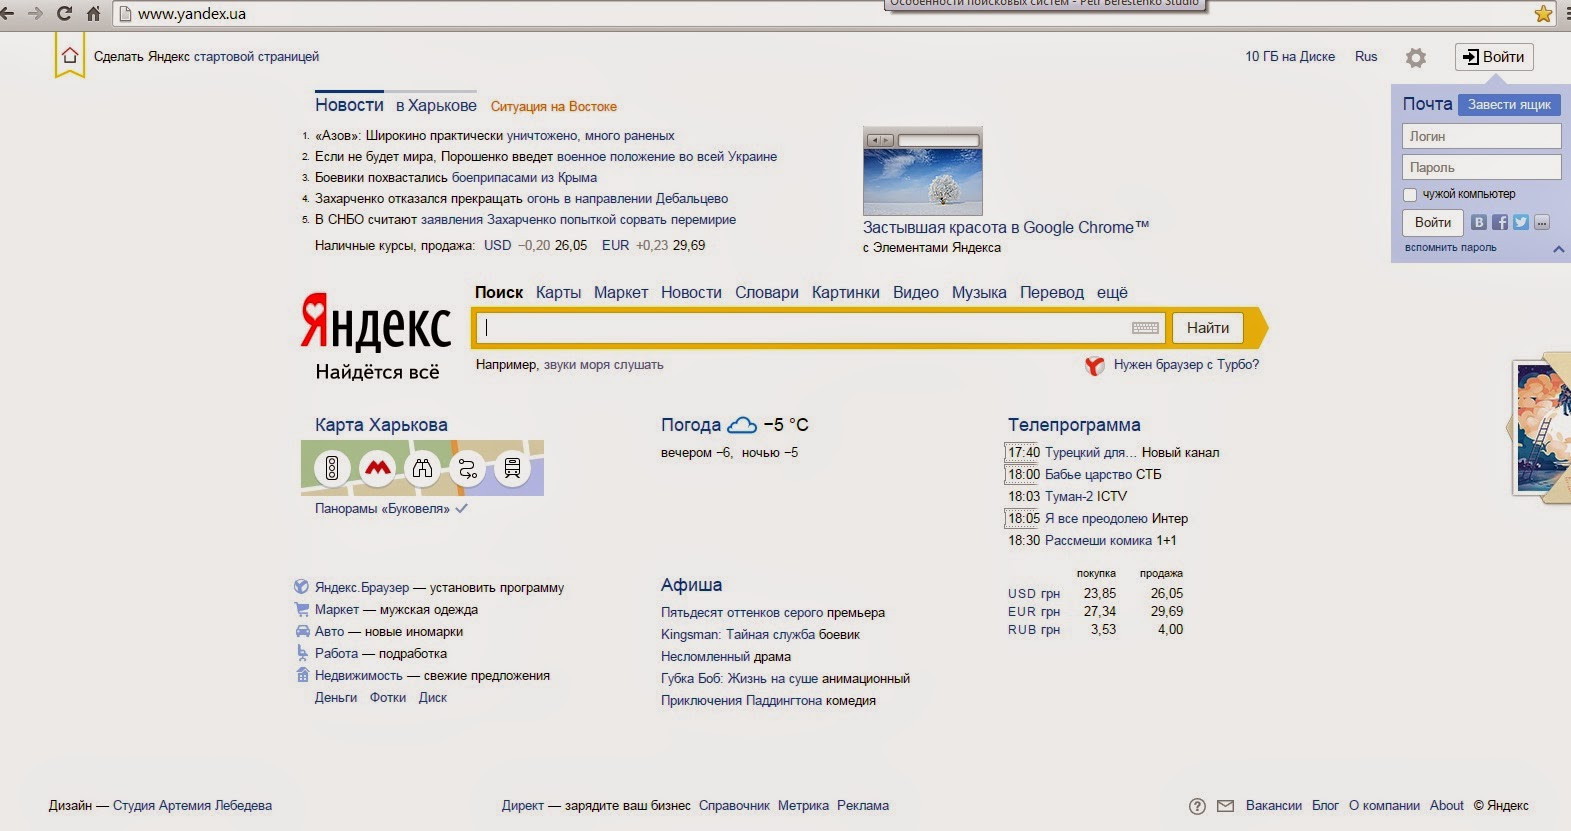Image resolution: width=1571 pixels, height=831 pixels.
Task: Click the Yandex Browser logo beside Turbo link
Action: (1095, 366)
